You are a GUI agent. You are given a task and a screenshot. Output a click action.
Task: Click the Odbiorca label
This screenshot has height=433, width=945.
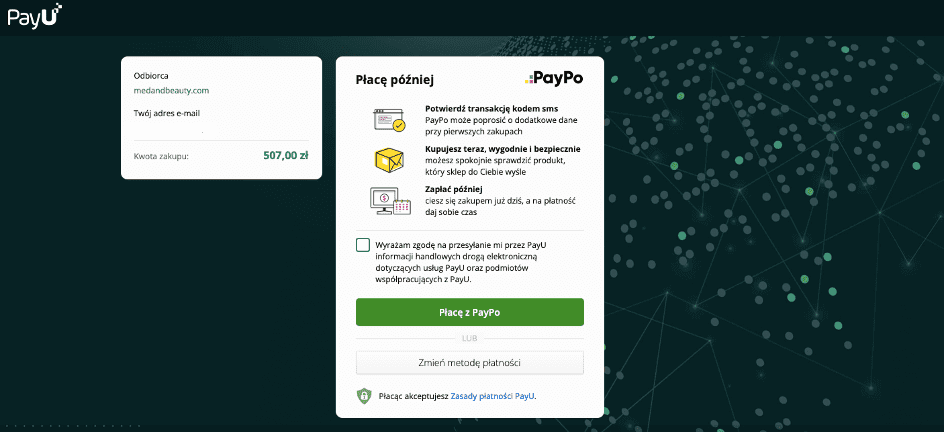[x=152, y=76]
